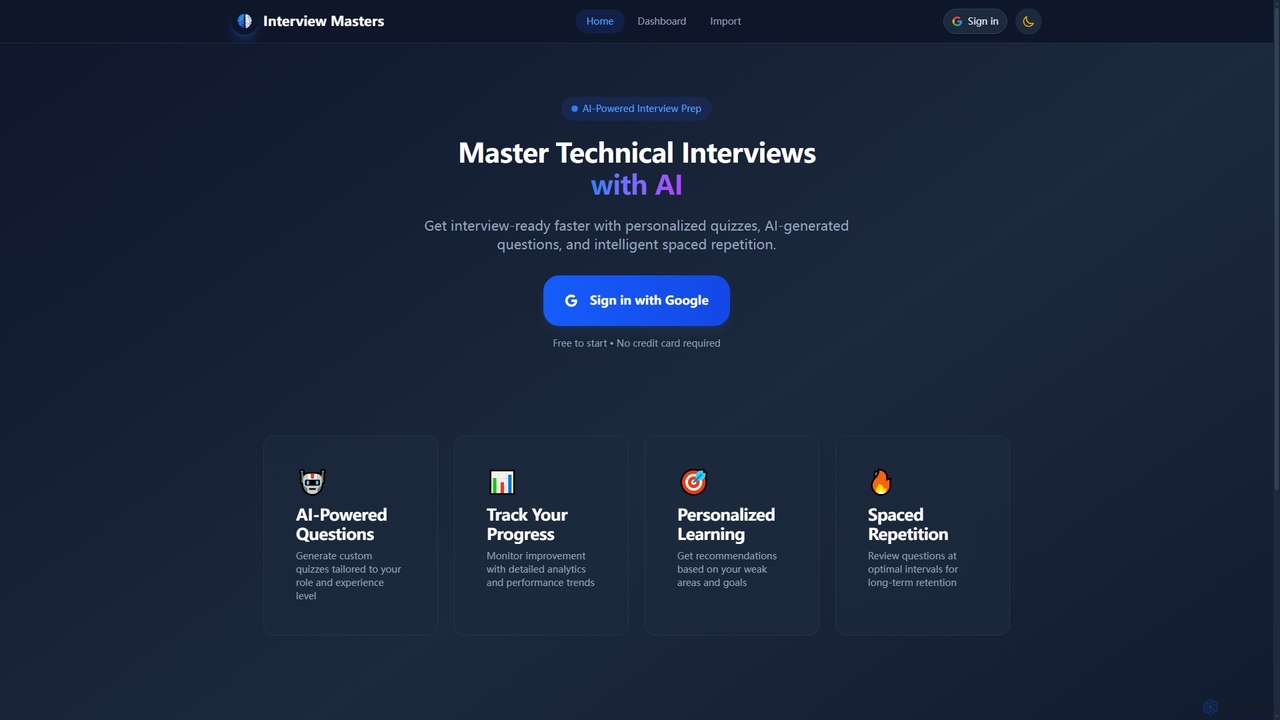
Task: Click the subtitle starting 'Get interview-ready faster'
Action: pos(637,235)
